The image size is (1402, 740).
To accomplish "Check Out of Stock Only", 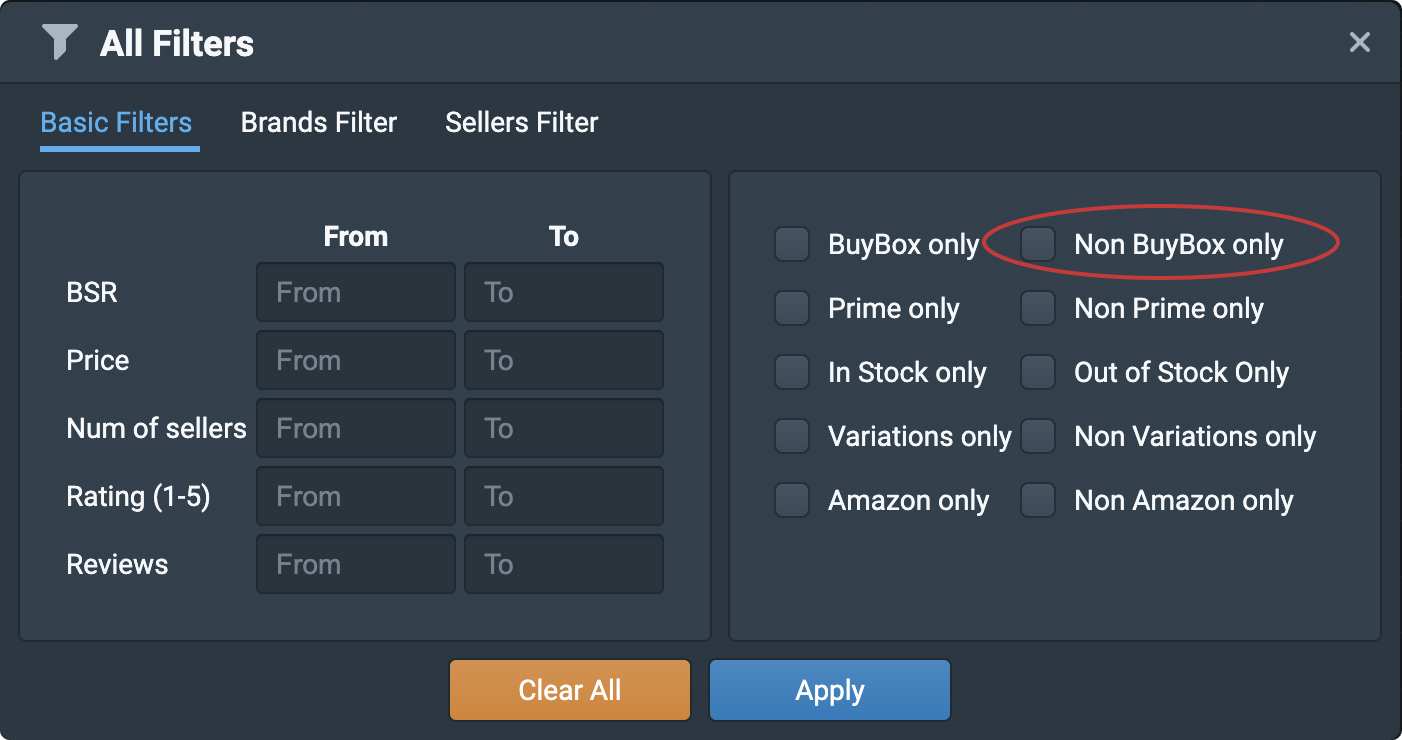I will (1038, 372).
